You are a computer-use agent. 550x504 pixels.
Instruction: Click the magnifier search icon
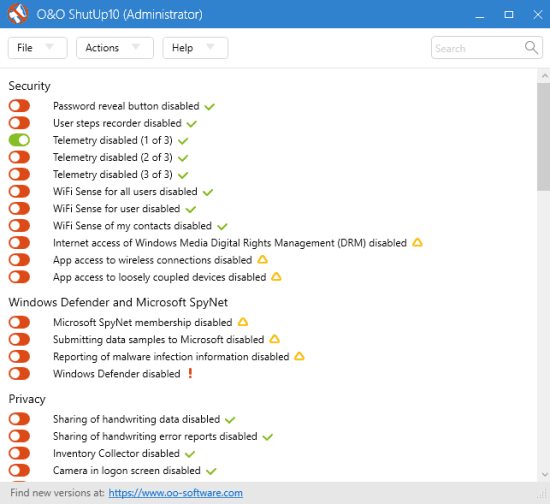coord(531,47)
